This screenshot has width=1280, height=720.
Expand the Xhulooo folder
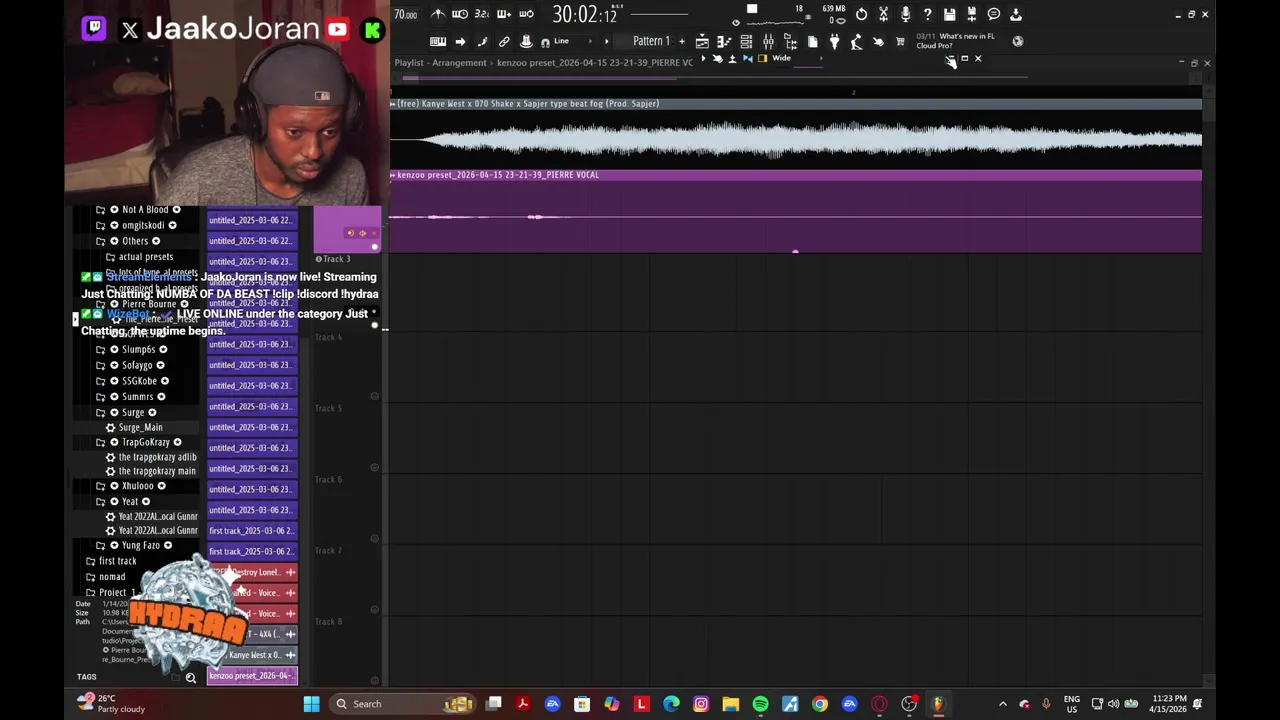(x=100, y=486)
